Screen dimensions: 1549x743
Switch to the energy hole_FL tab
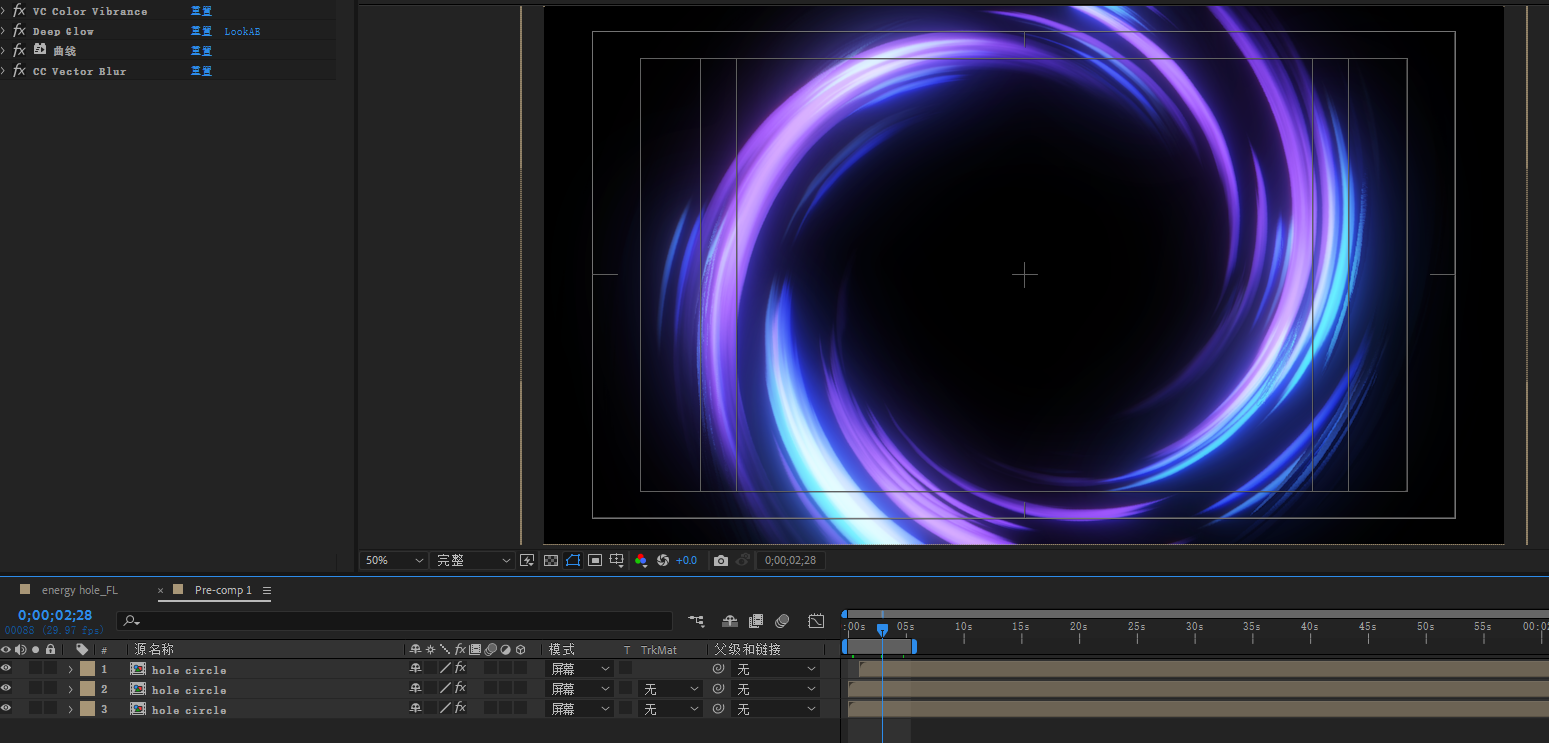coord(79,590)
